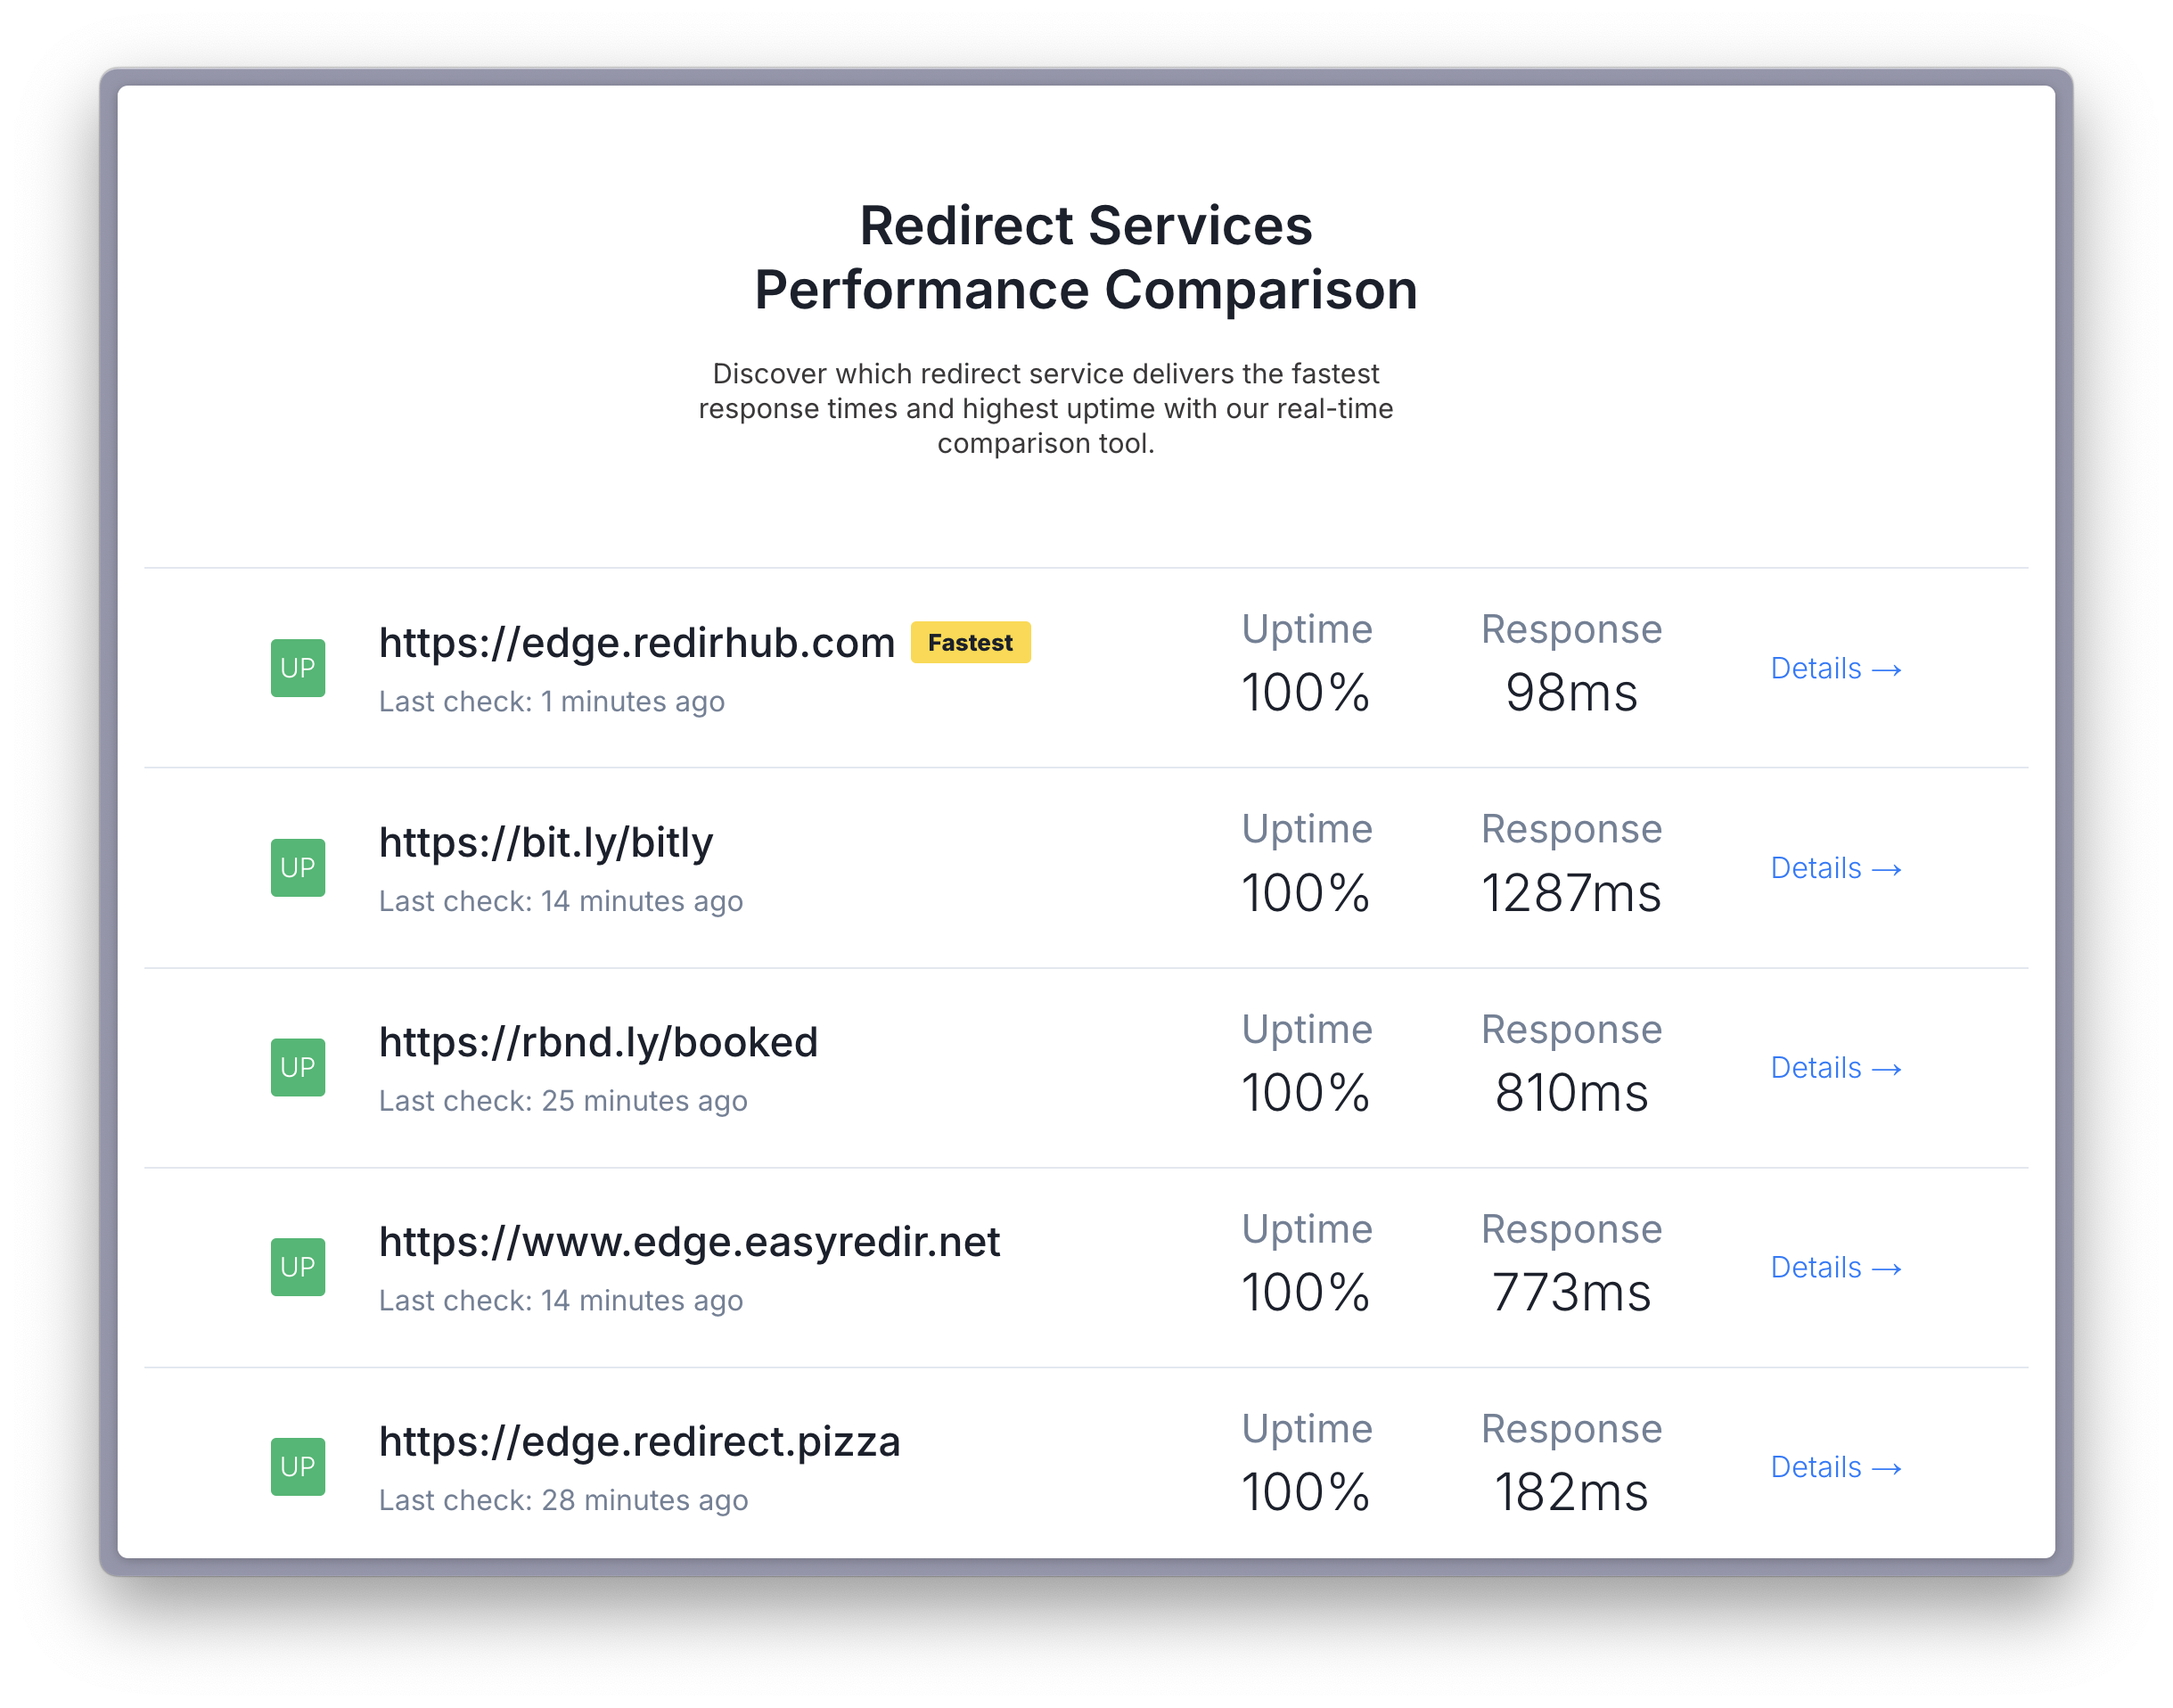Click the UP badge beside rbnd.ly/booked
This screenshot has height=1708, width=2173.
(x=298, y=1067)
